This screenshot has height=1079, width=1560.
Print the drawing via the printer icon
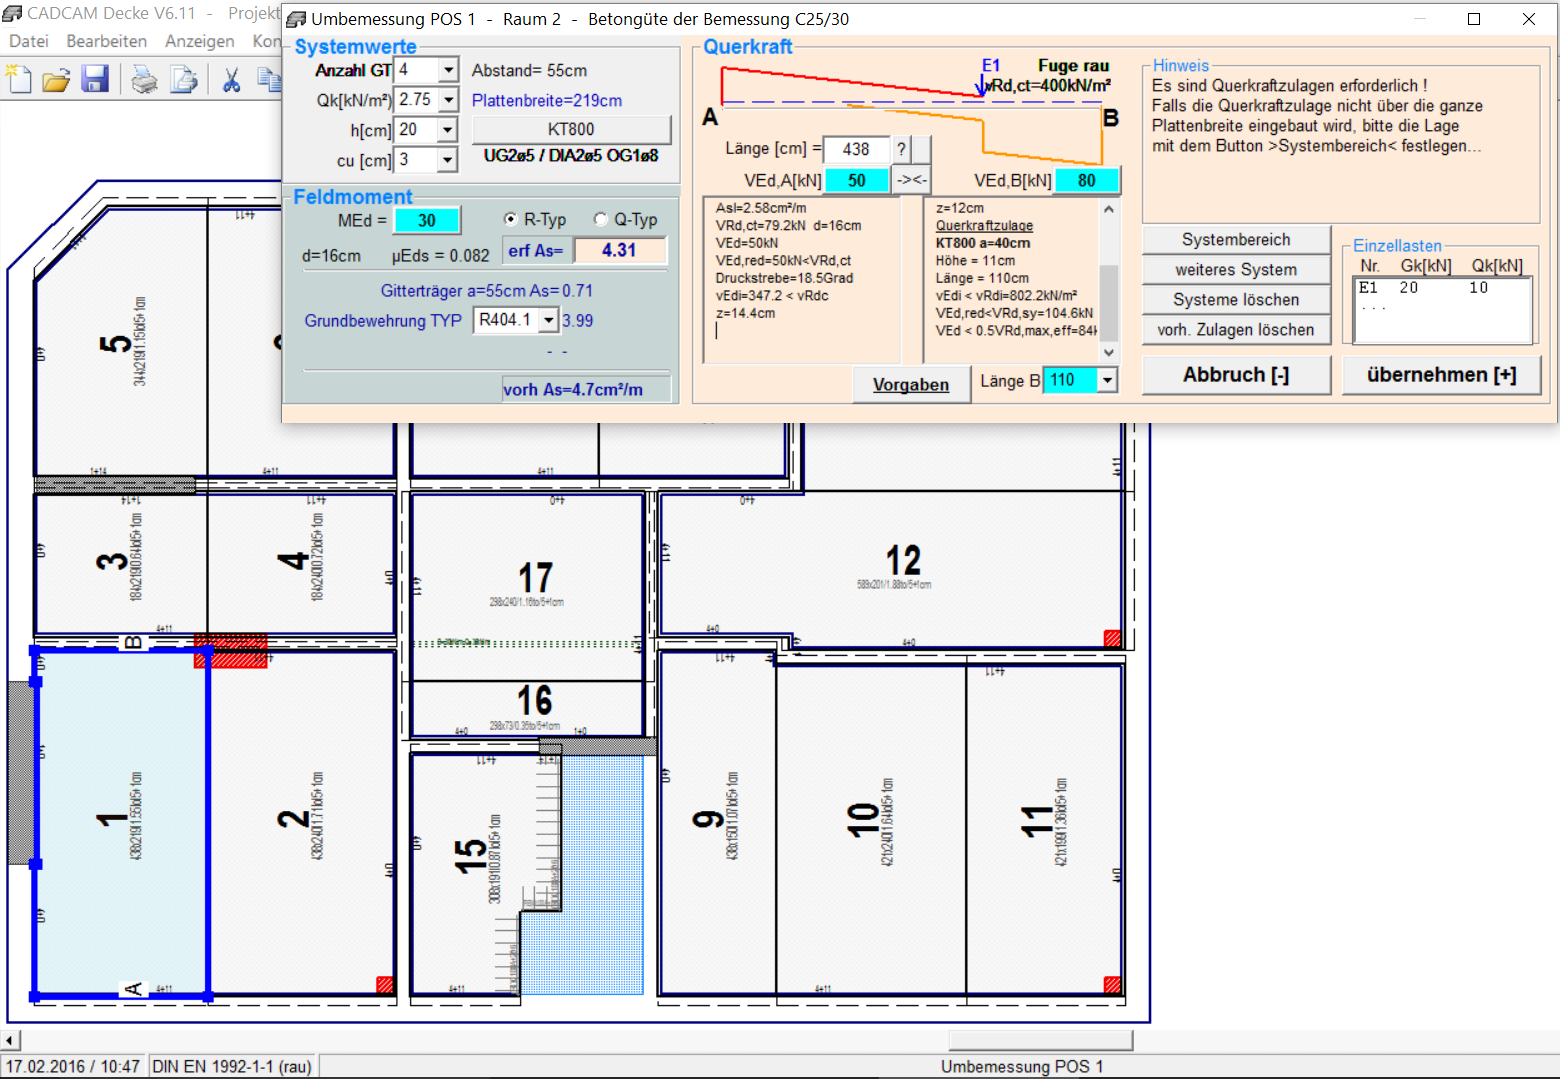coord(144,79)
